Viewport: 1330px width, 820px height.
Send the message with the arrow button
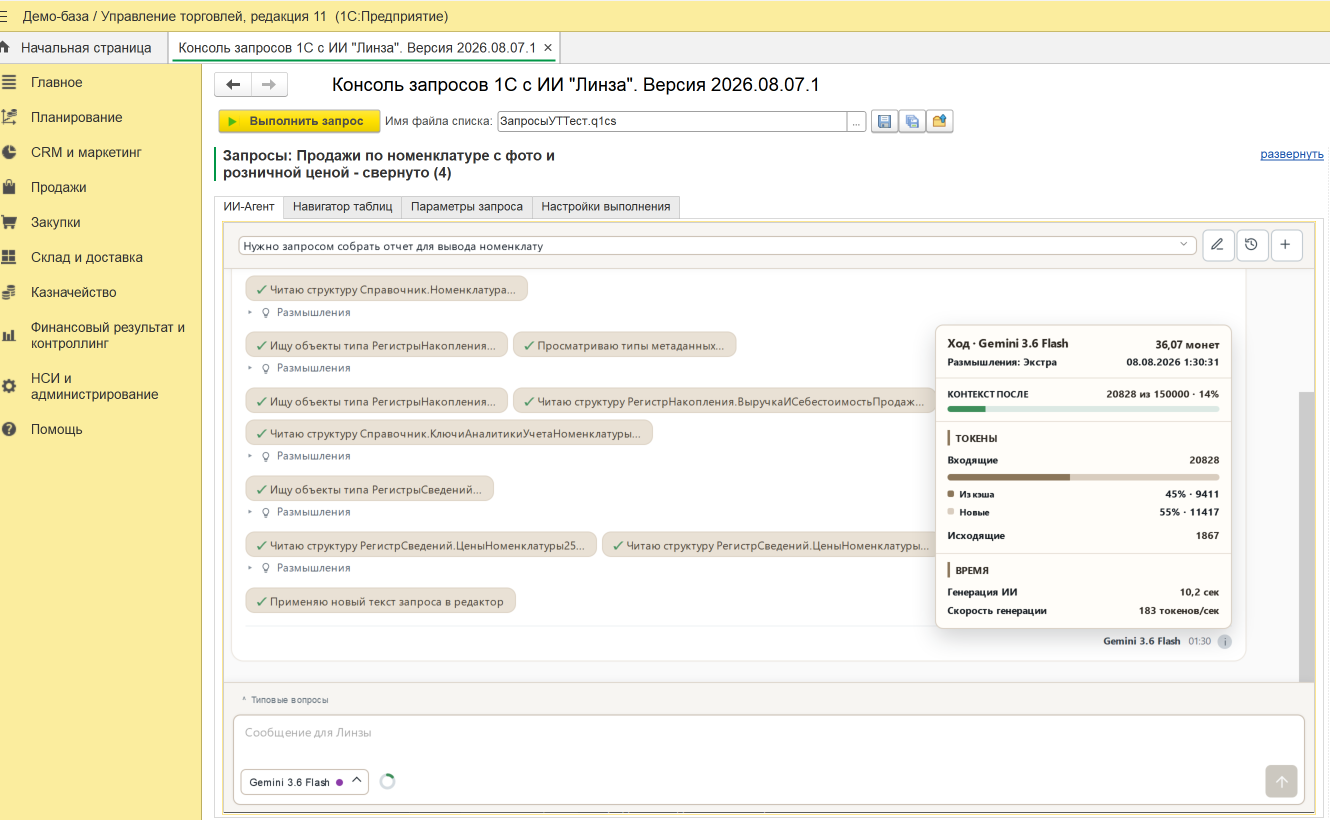tap(1281, 781)
